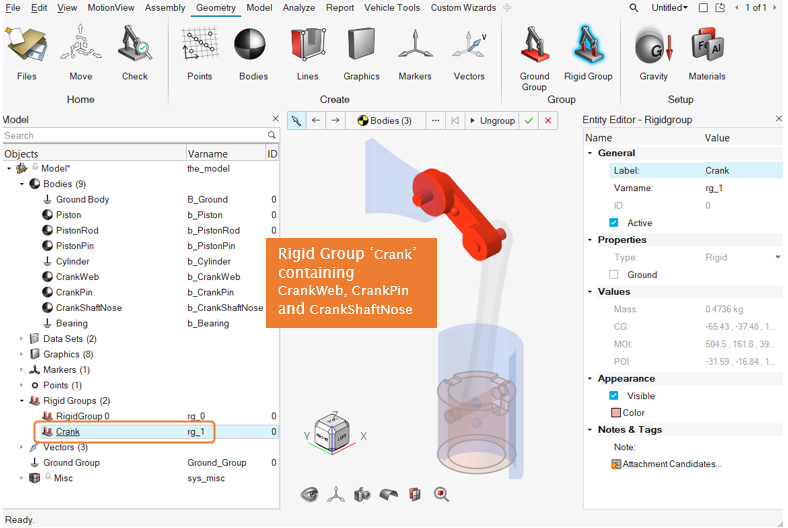Open the Analyze ribbon tab
Viewport: 788px width, 528px height.
click(298, 8)
